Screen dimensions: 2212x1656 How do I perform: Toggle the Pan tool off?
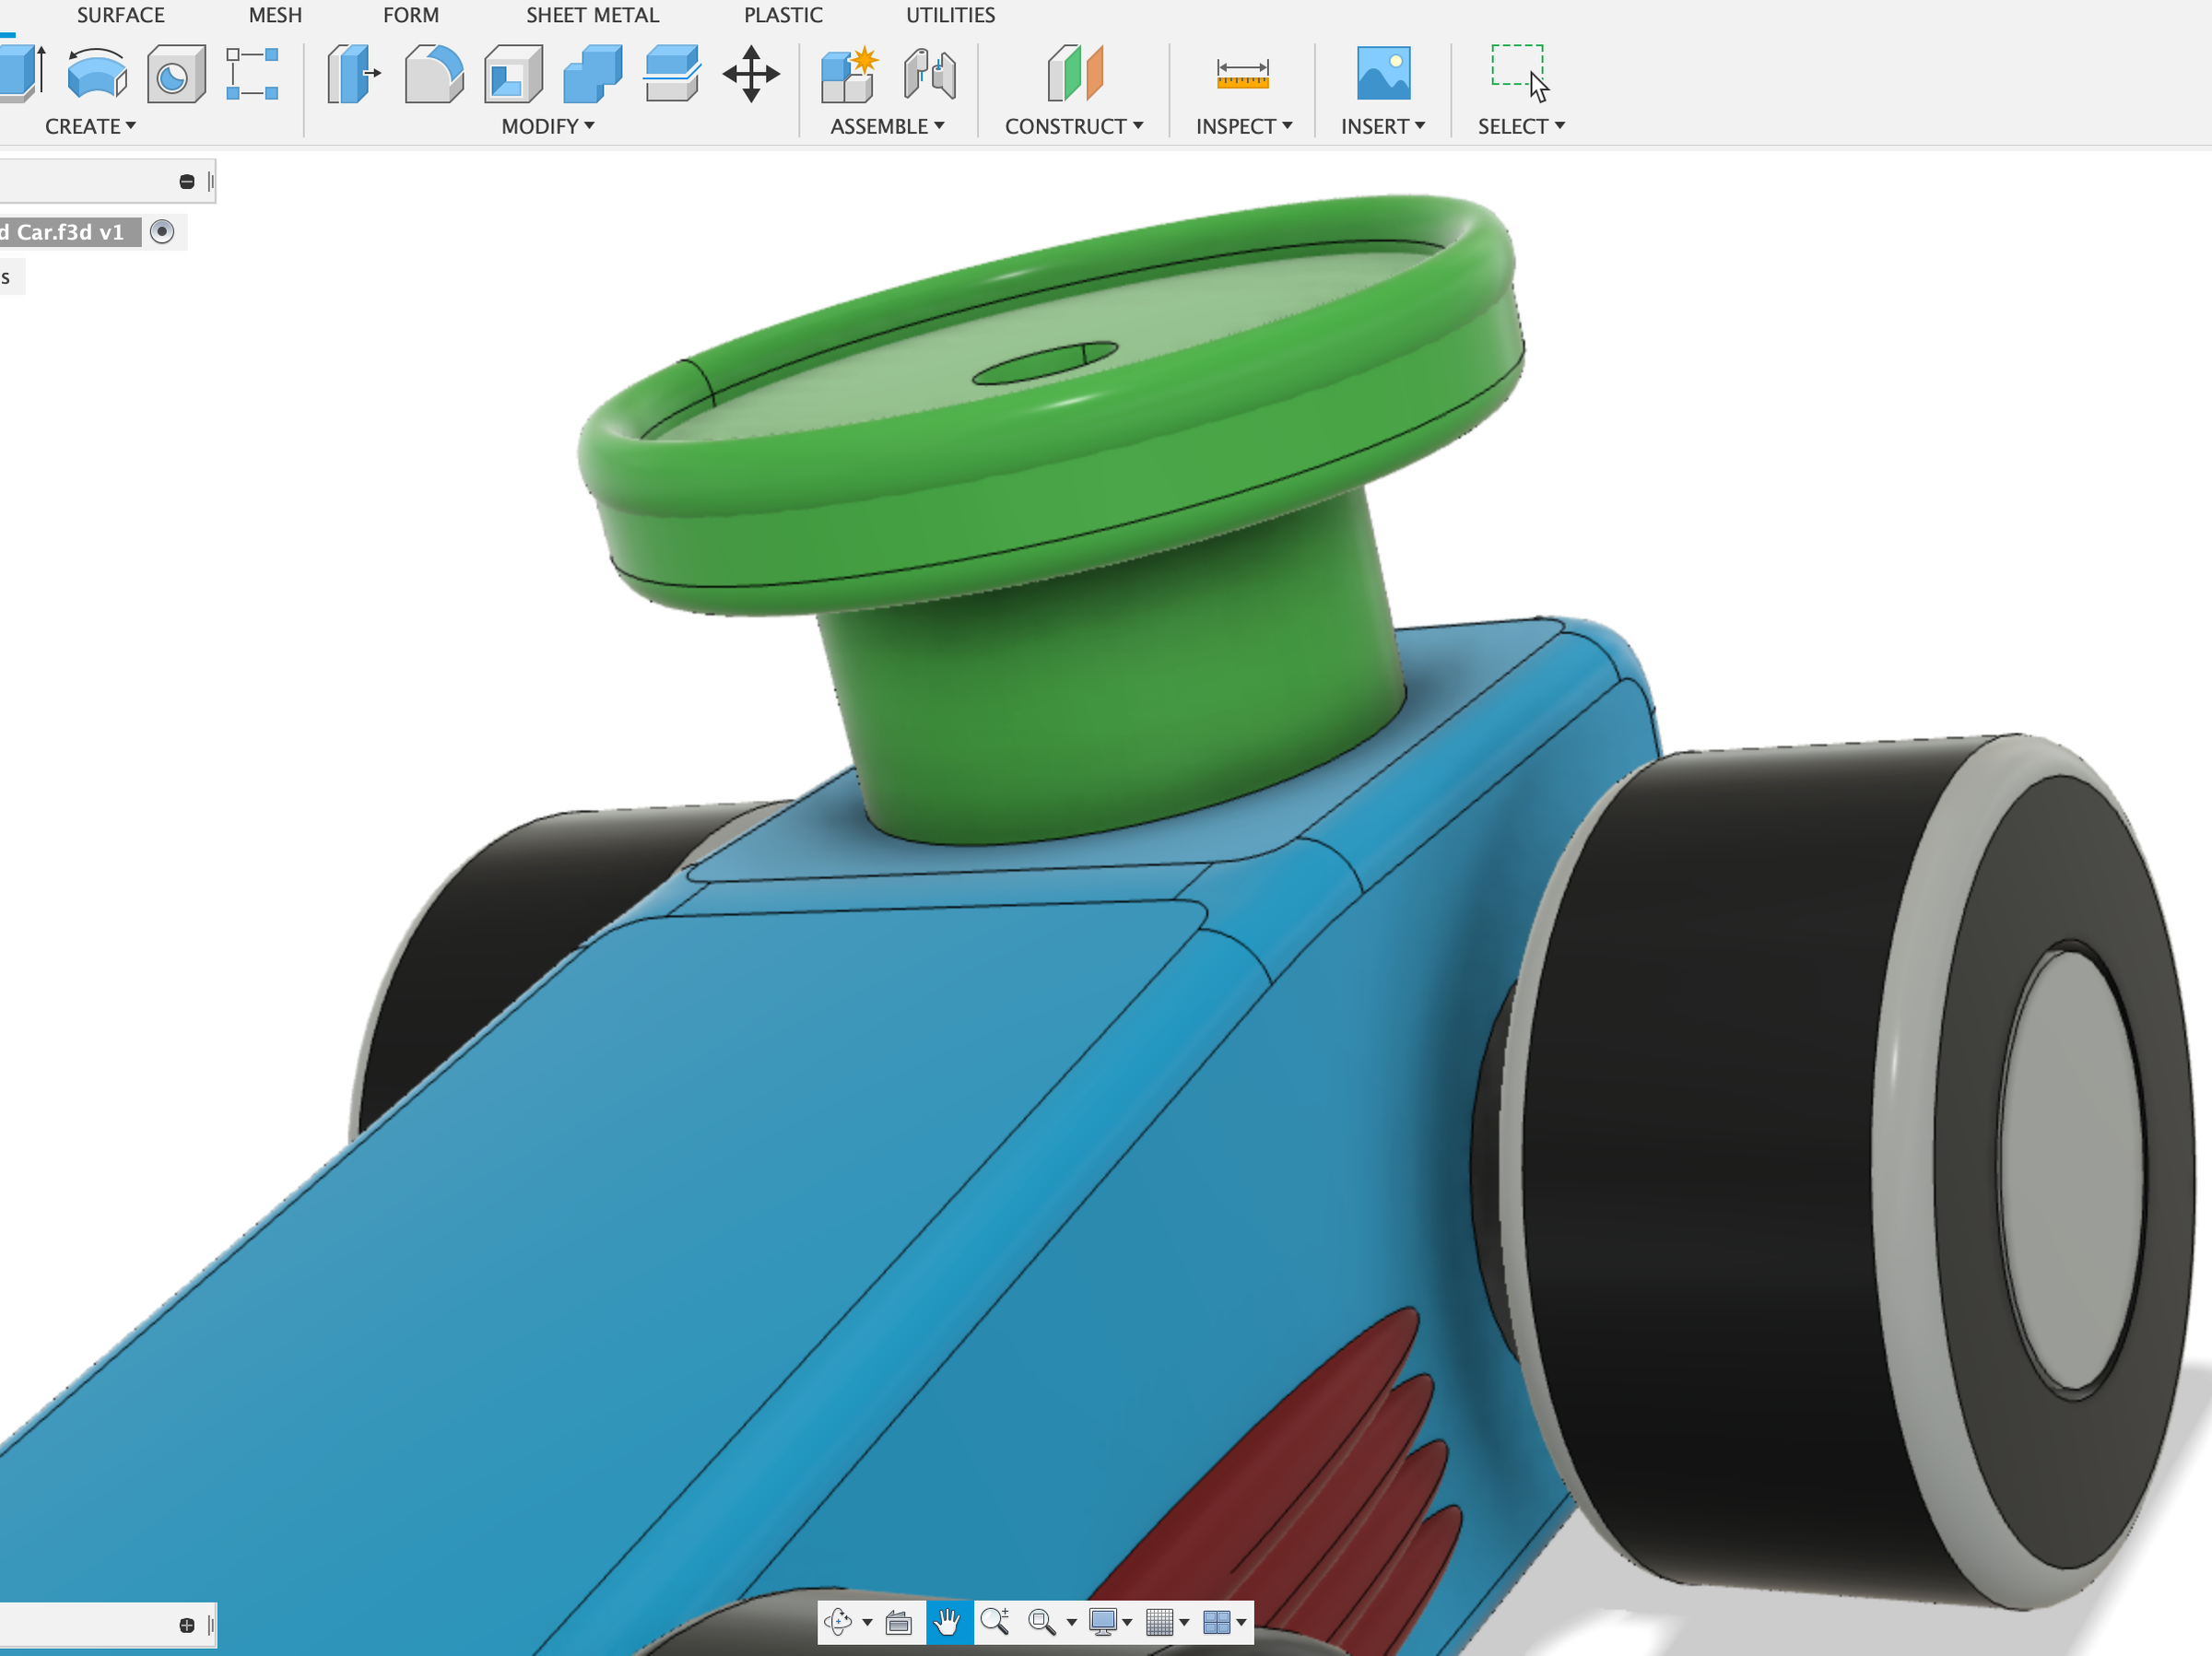coord(948,1623)
